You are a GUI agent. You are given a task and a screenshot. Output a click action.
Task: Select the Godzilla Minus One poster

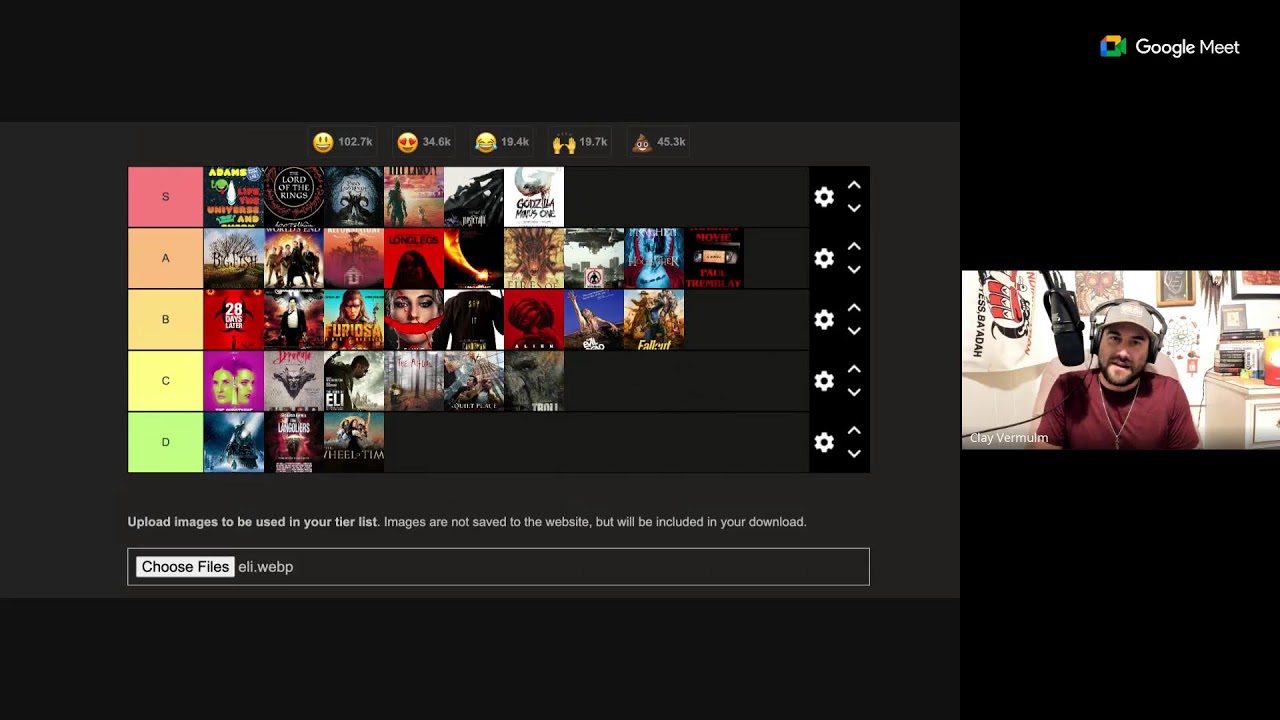point(534,197)
